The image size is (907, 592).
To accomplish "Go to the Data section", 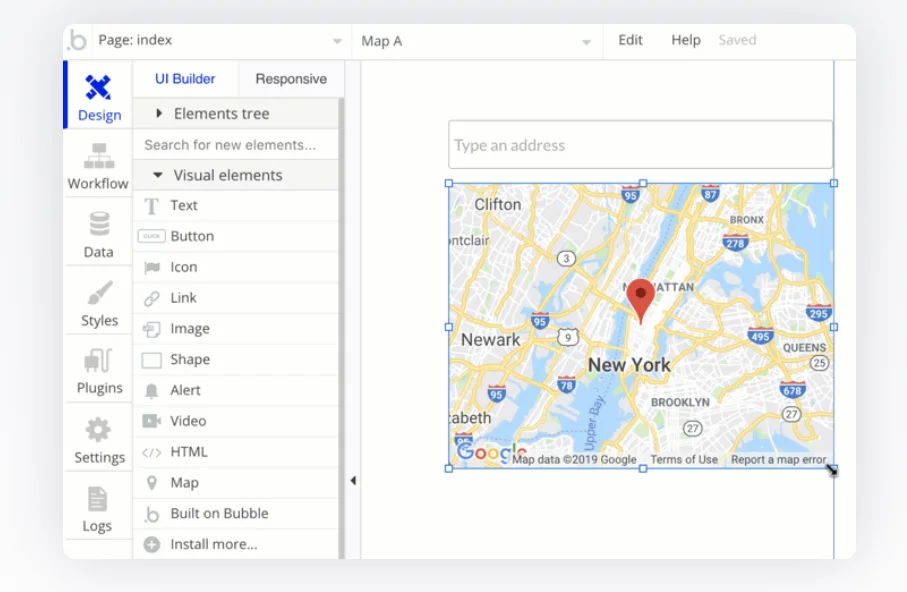I will [98, 235].
